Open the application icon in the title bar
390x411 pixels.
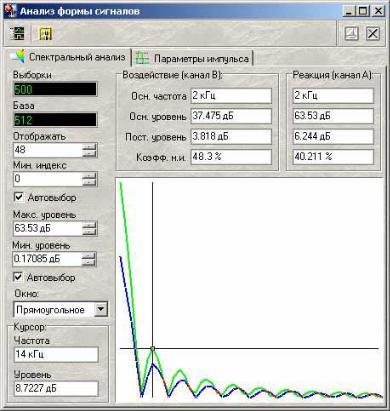pos(10,10)
